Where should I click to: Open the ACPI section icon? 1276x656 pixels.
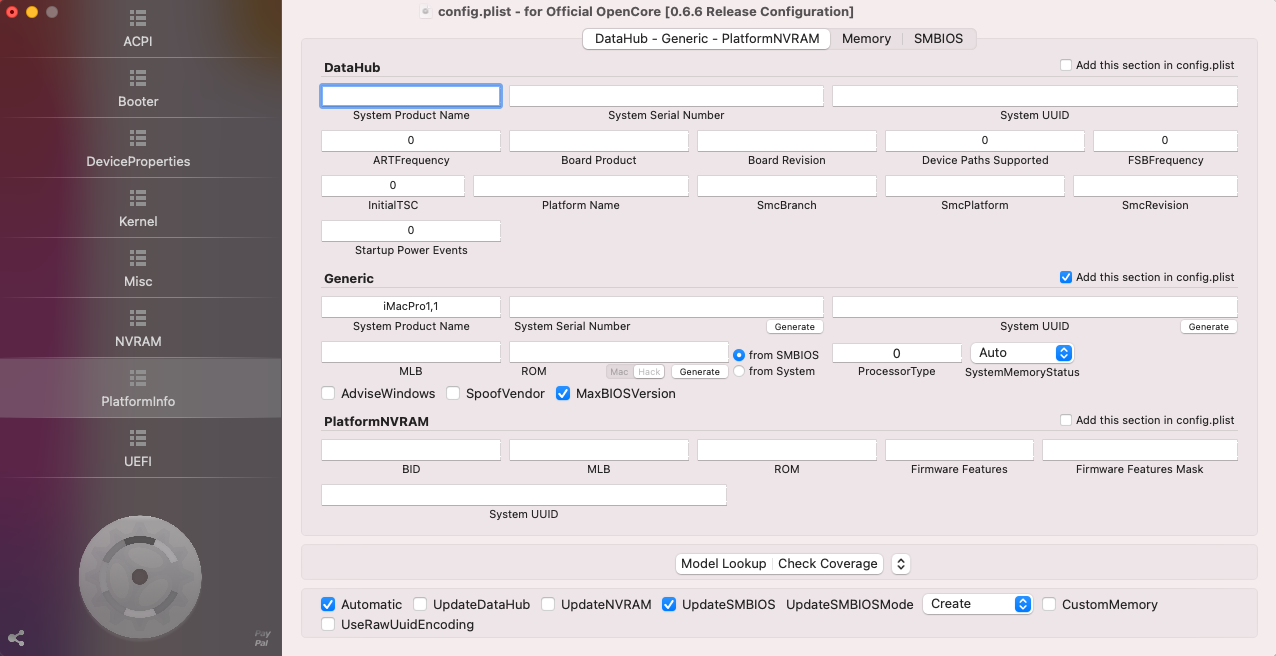pyautogui.click(x=138, y=18)
